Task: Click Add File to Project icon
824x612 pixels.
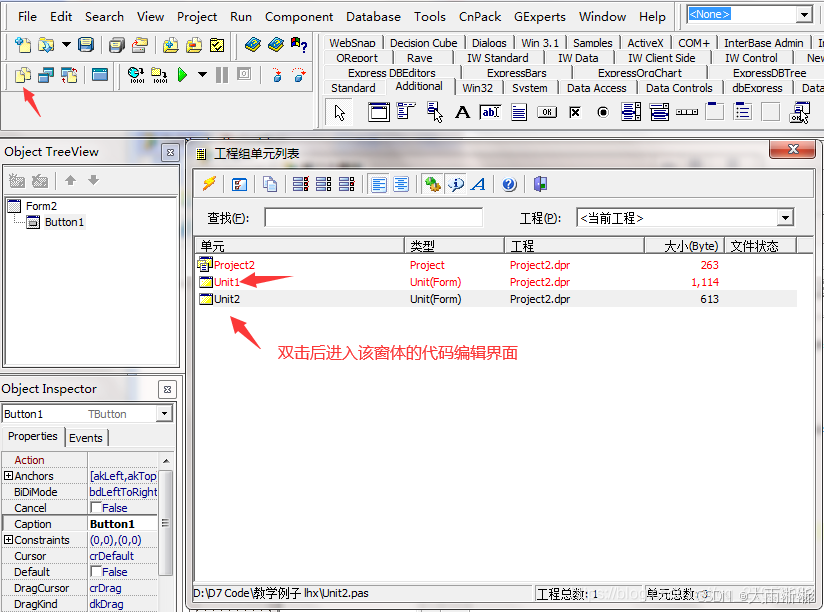Action: coord(170,46)
